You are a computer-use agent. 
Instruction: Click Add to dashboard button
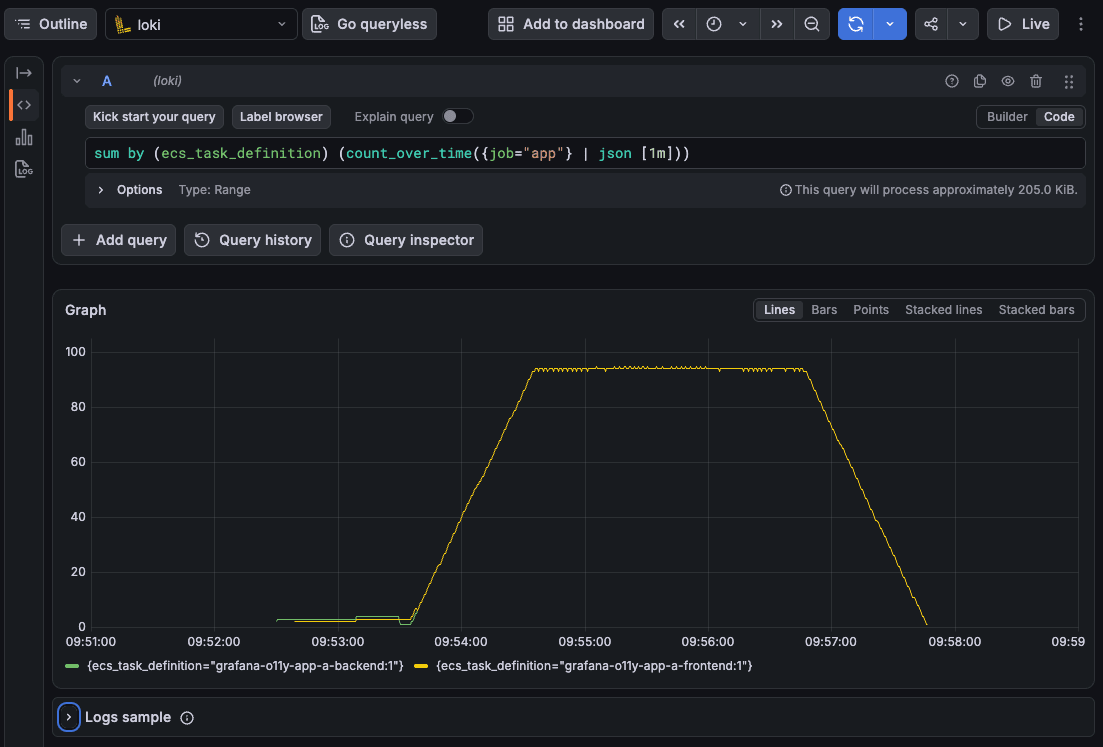tap(570, 24)
